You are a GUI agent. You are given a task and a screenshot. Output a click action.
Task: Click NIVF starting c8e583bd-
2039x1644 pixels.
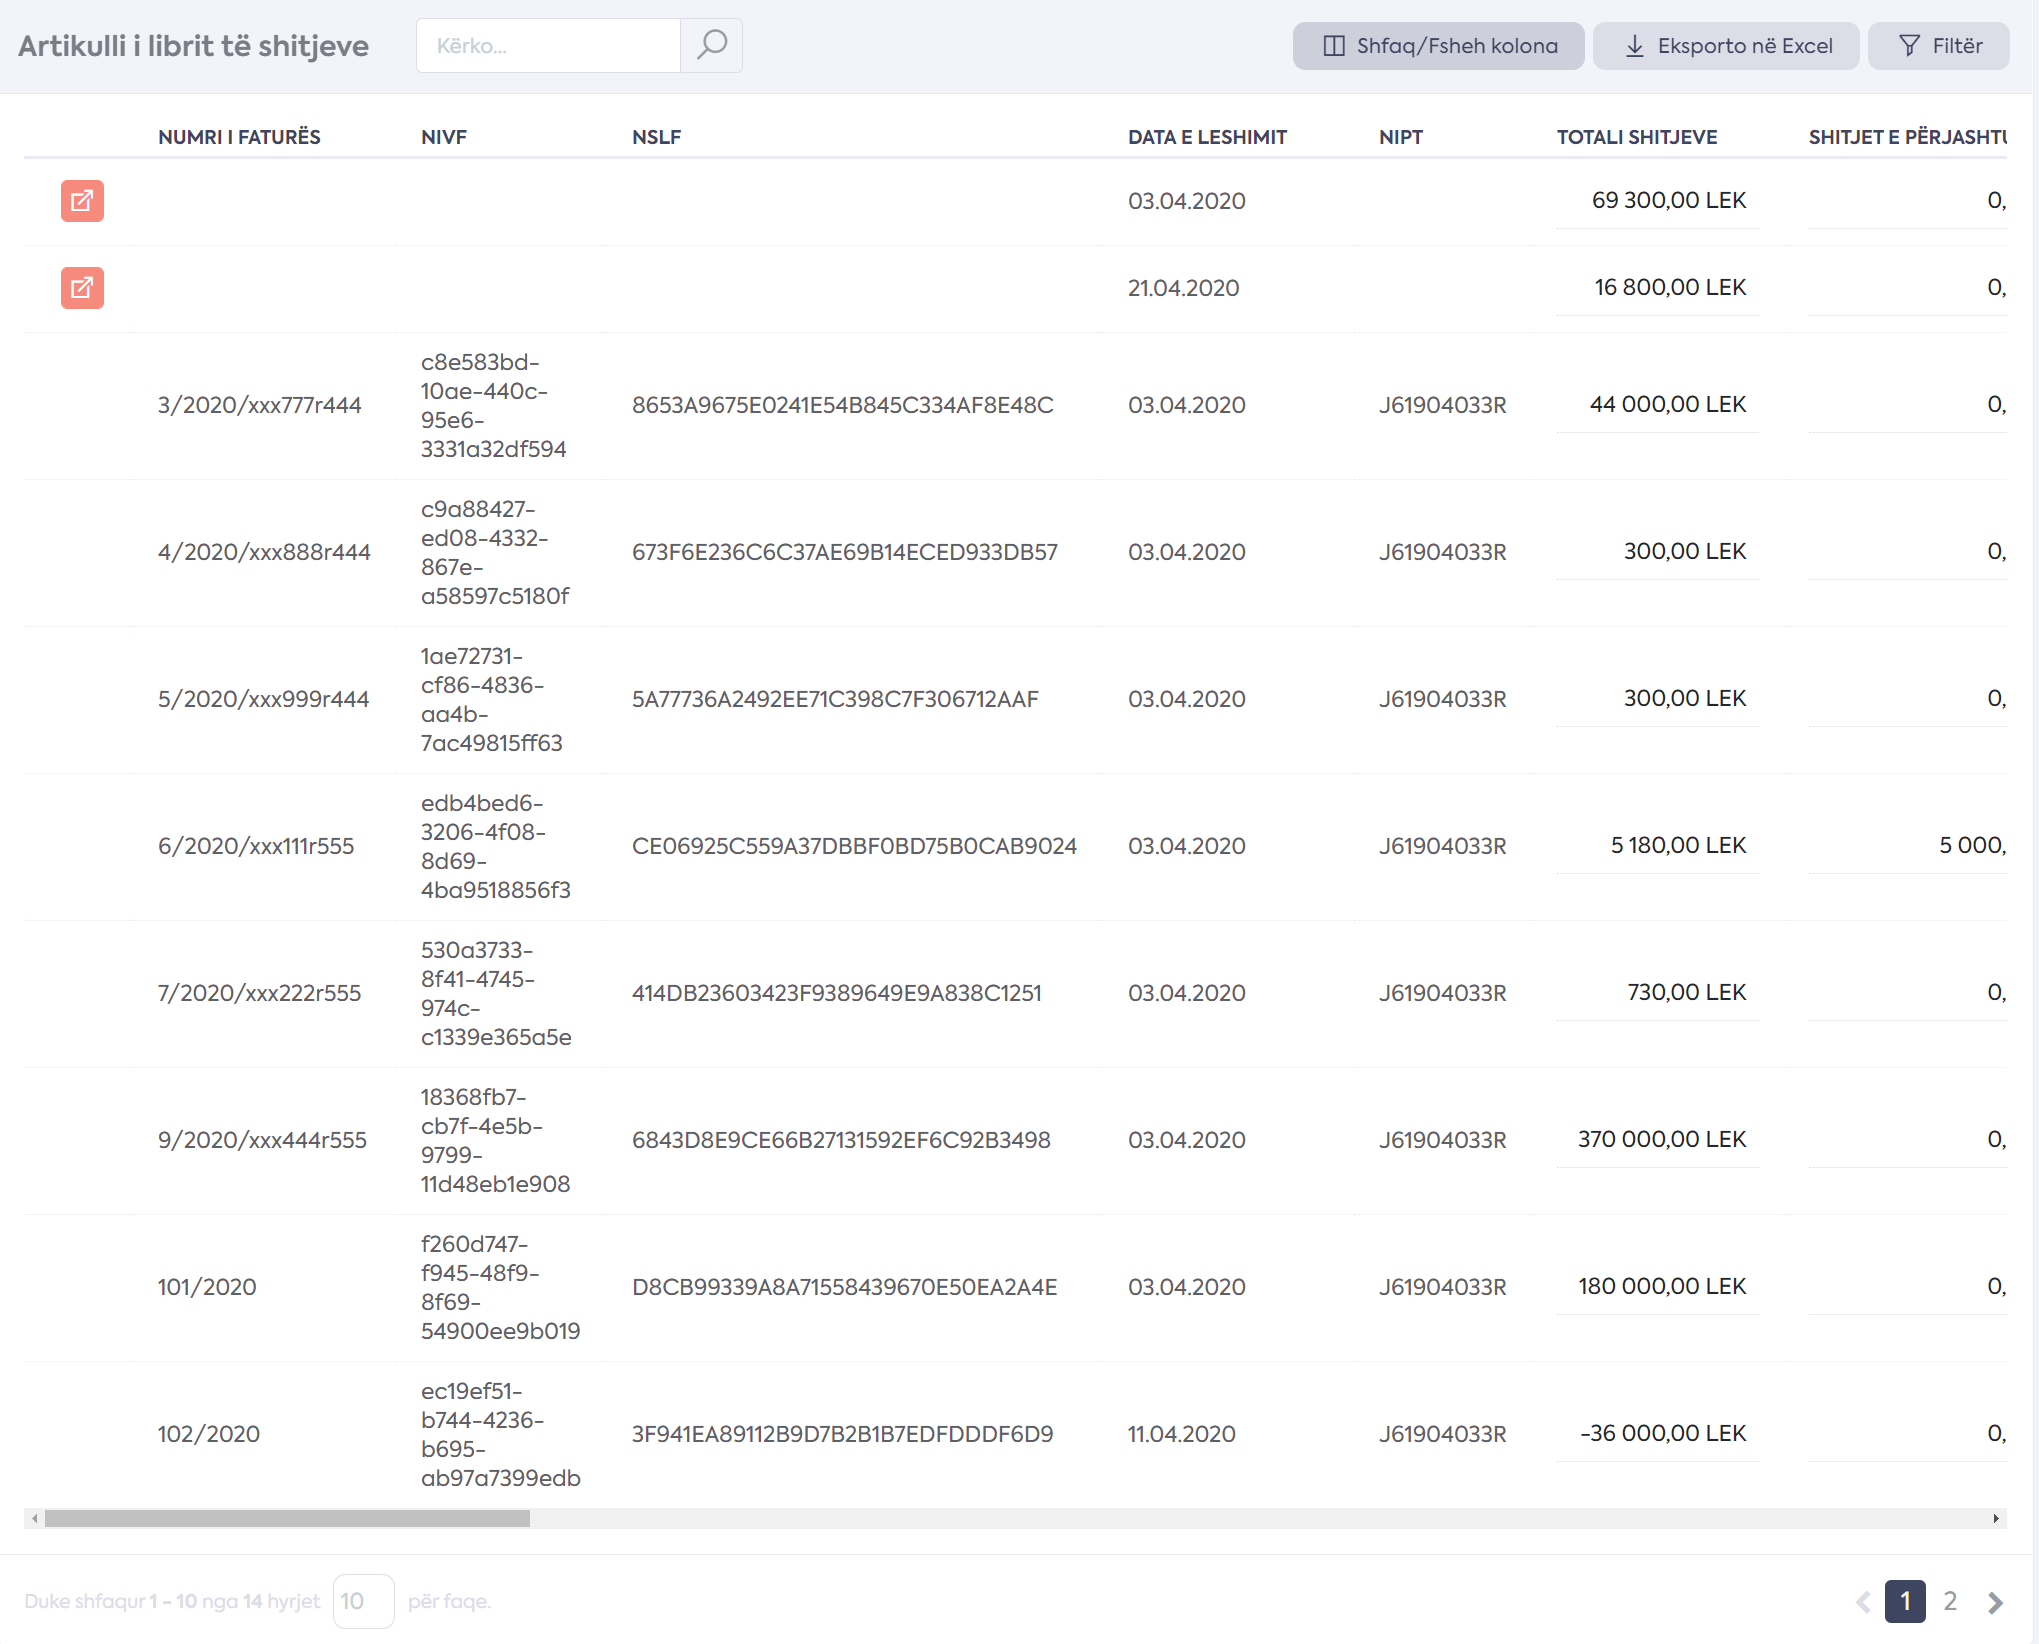[493, 405]
